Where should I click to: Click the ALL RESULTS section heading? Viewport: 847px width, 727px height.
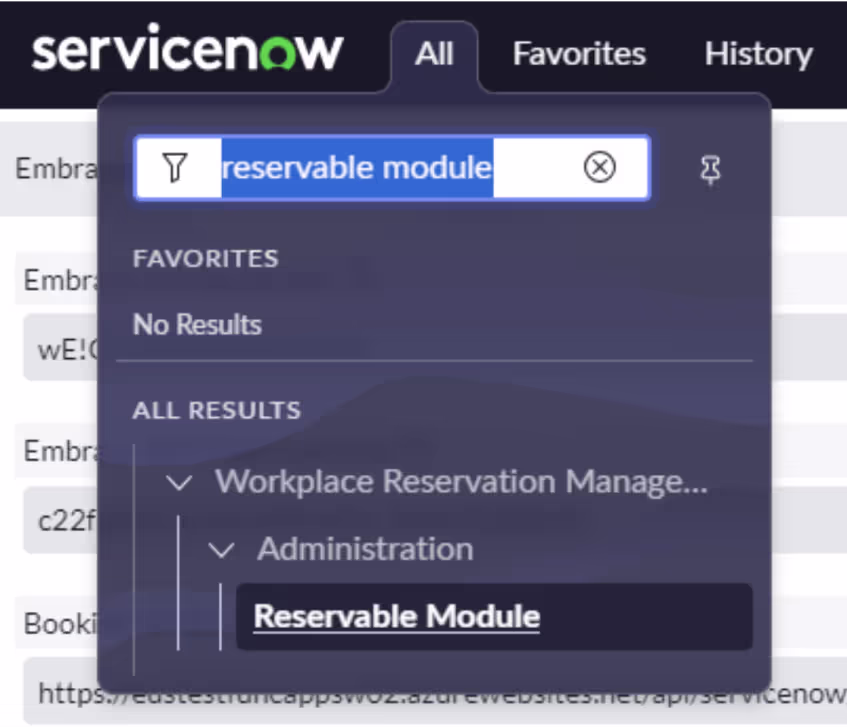click(217, 410)
